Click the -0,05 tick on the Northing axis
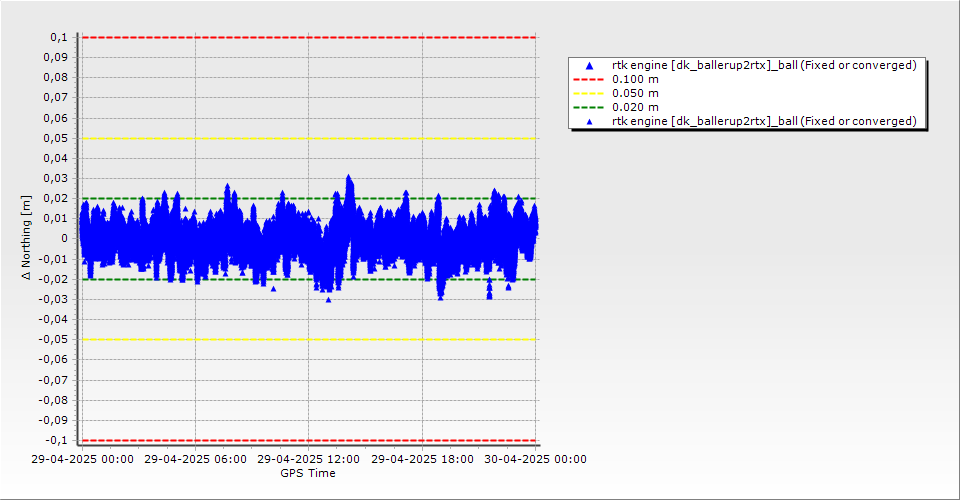The height and width of the screenshot is (500, 960). tap(54, 339)
